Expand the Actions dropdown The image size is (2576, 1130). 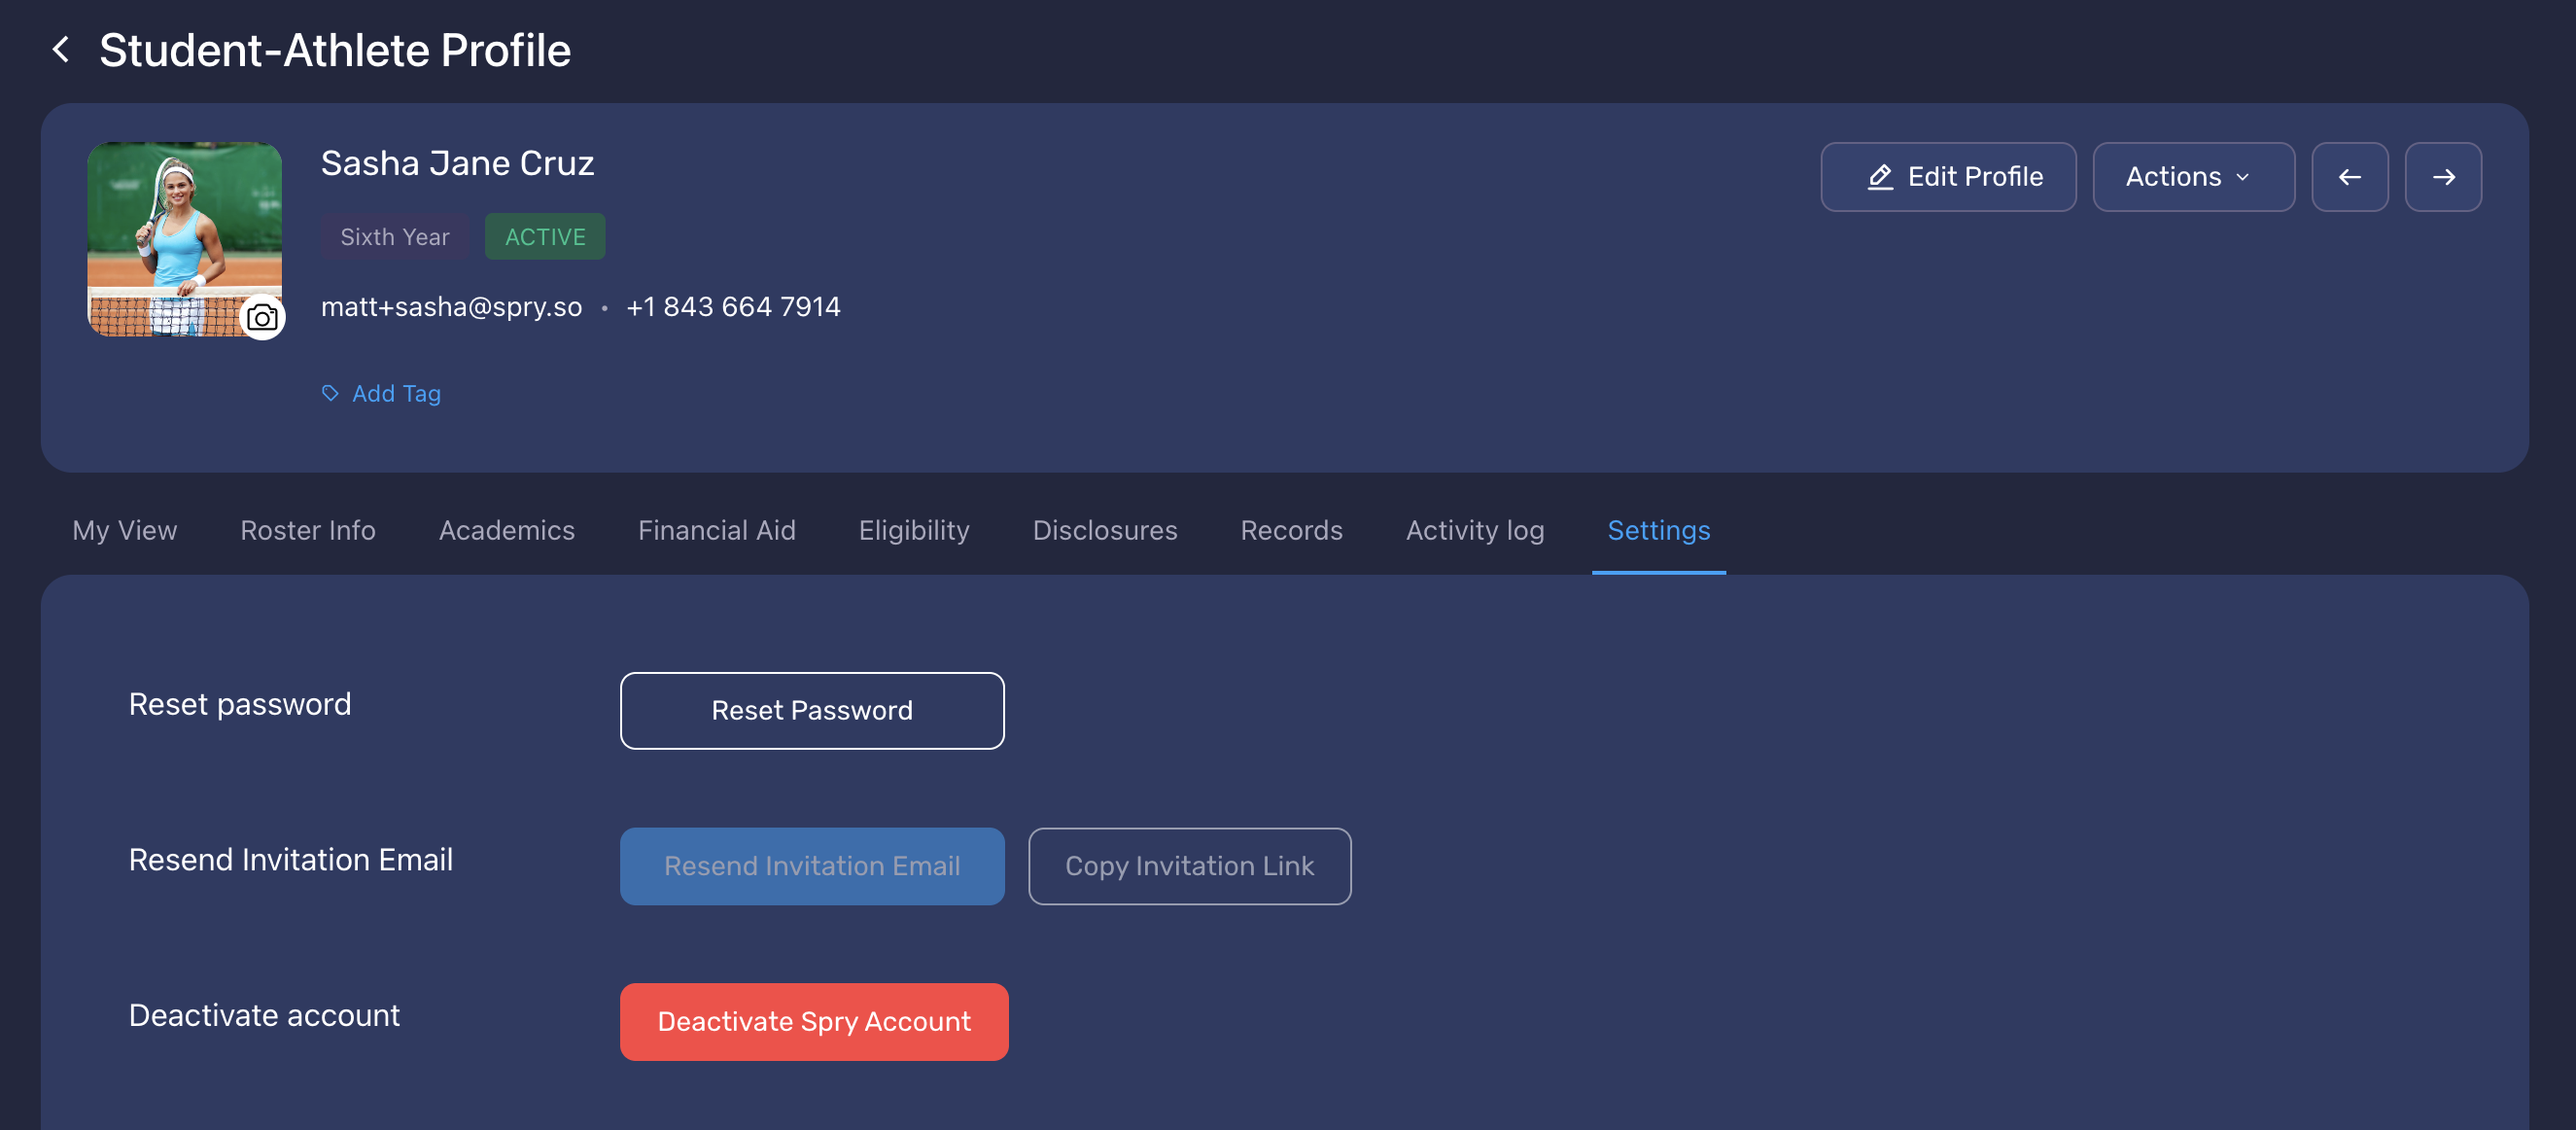point(2193,177)
